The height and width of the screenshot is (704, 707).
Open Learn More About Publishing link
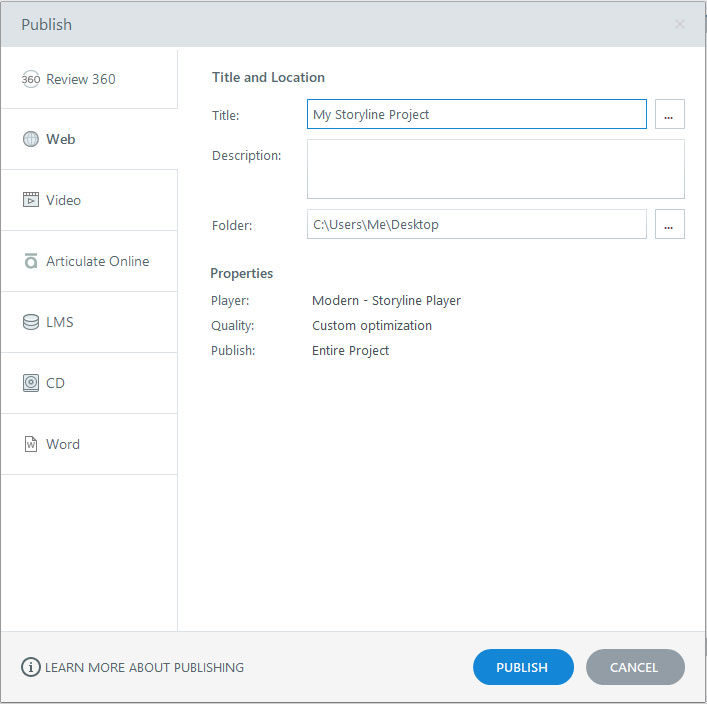[144, 667]
